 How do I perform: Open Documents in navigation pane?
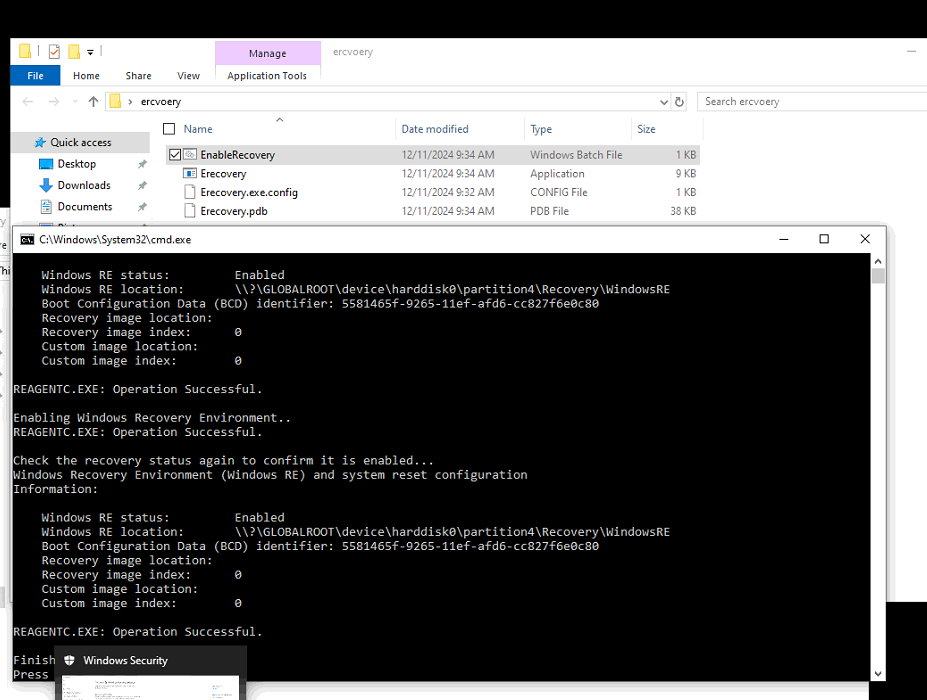click(x=85, y=207)
